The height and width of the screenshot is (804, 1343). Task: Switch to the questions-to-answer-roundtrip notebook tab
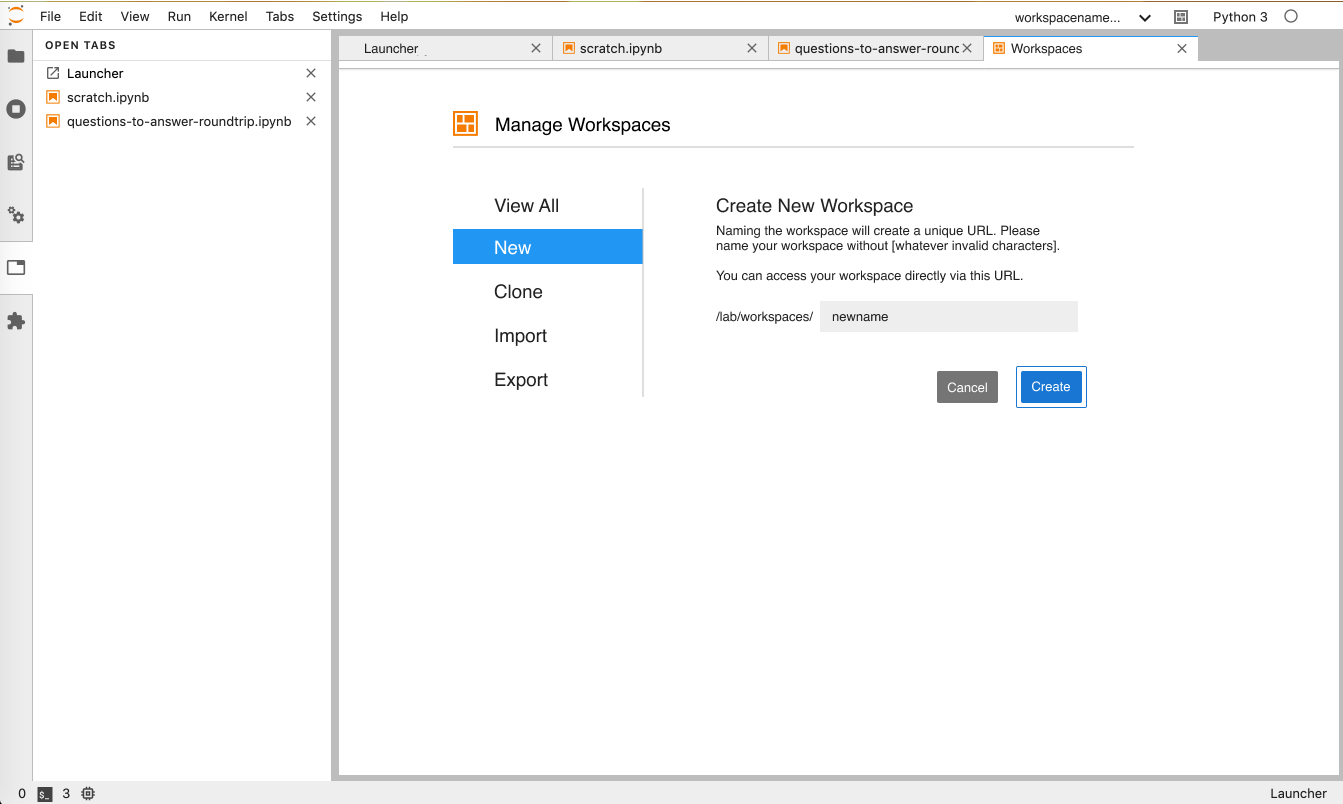click(x=875, y=48)
